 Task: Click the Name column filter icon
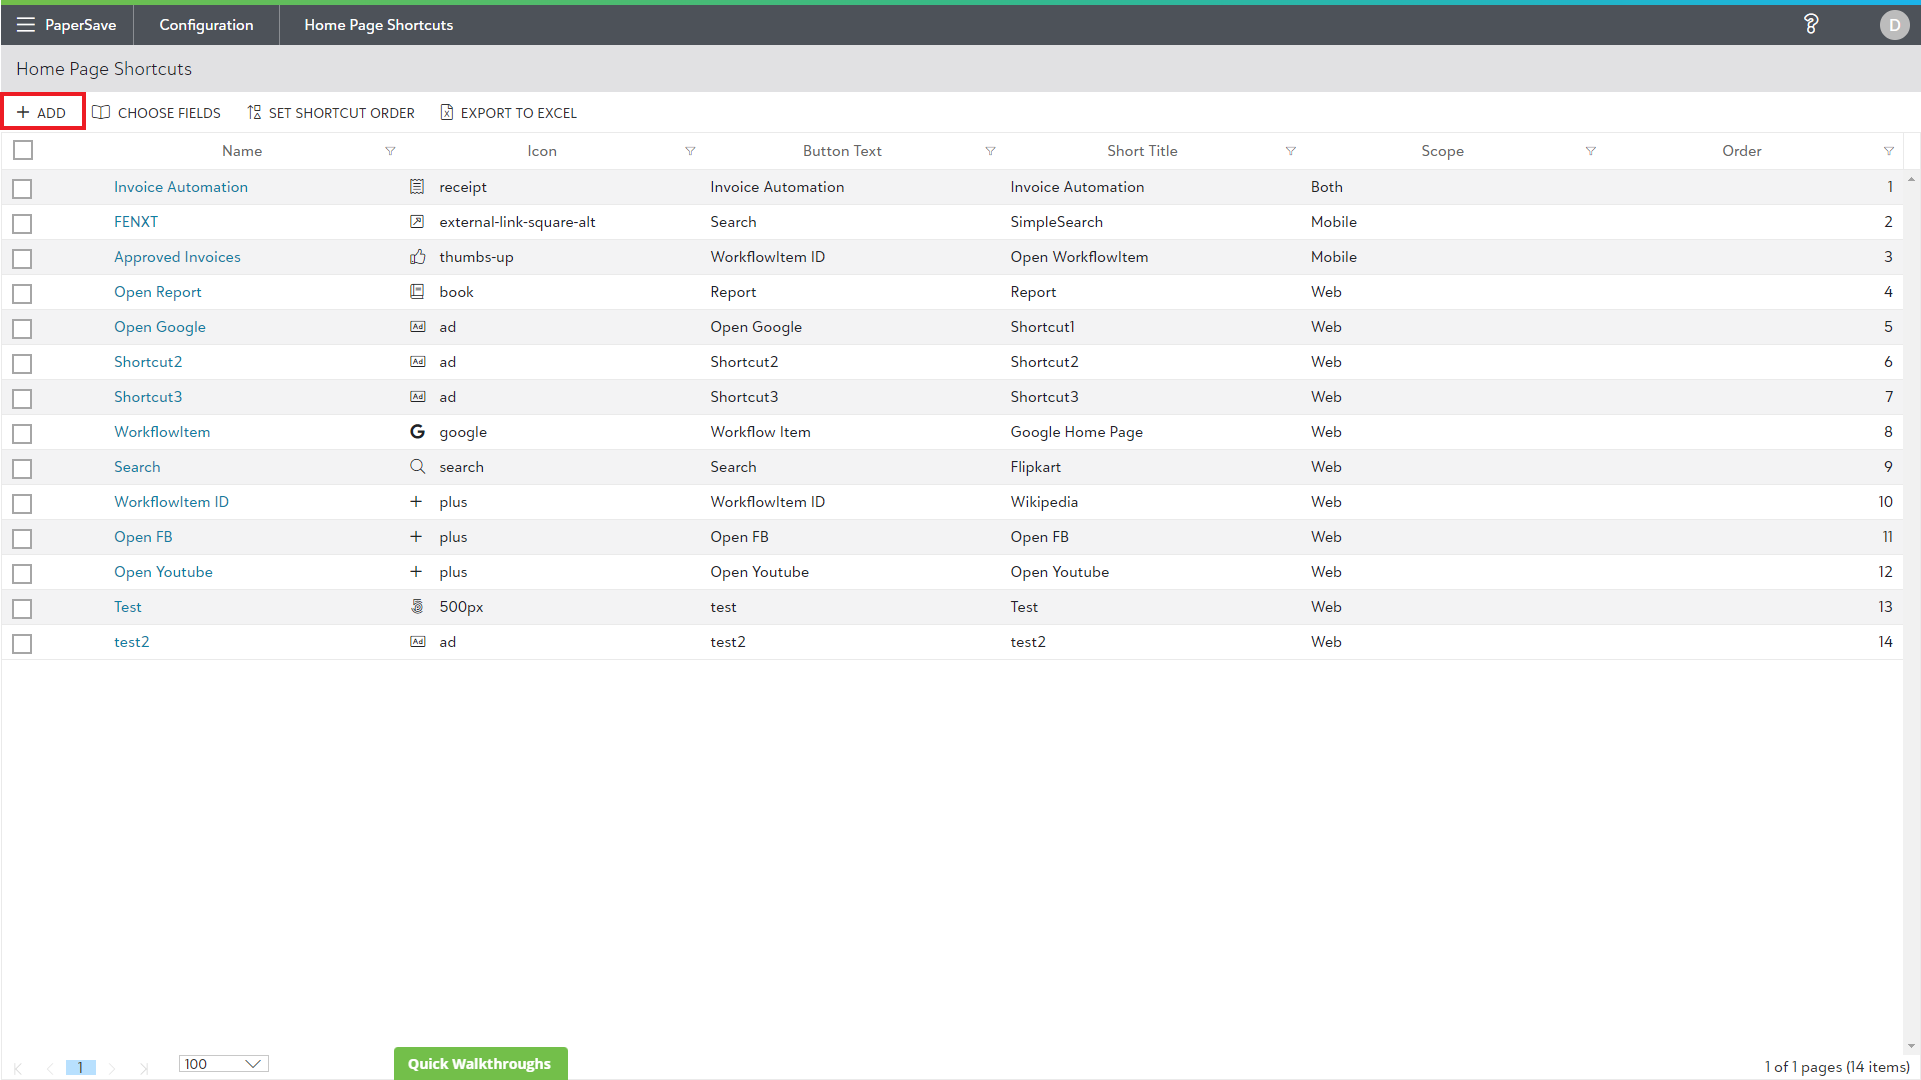[x=390, y=151]
